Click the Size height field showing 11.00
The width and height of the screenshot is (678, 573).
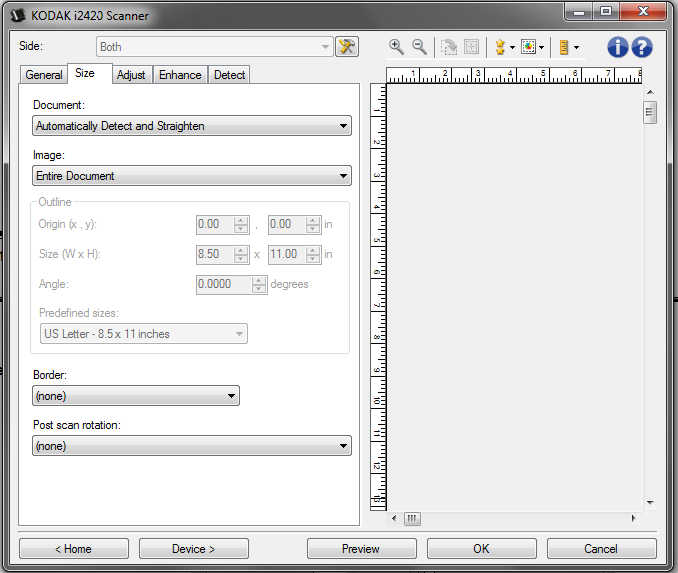[287, 254]
